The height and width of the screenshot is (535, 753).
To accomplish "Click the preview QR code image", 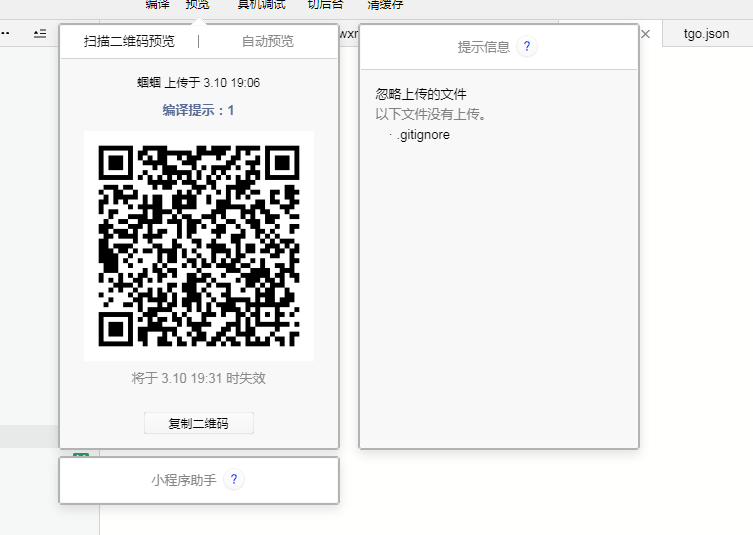I will pos(199,246).
